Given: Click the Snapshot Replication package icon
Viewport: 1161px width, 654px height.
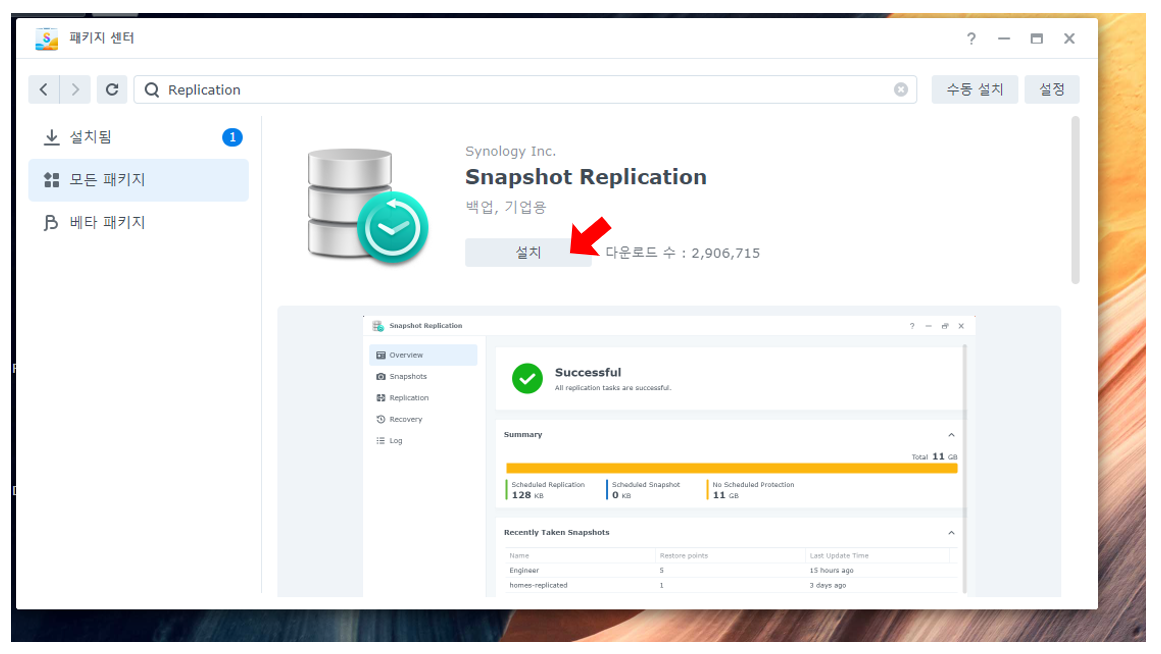Looking at the screenshot, I should point(367,206).
